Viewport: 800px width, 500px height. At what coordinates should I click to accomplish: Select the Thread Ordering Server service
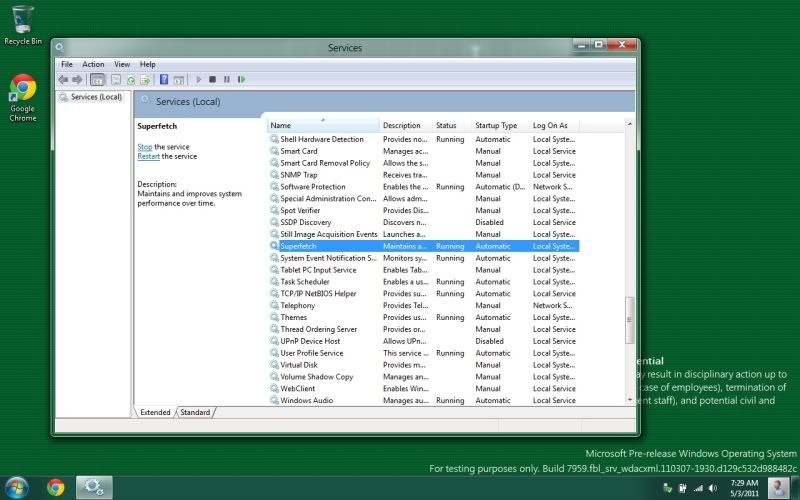(423, 330)
